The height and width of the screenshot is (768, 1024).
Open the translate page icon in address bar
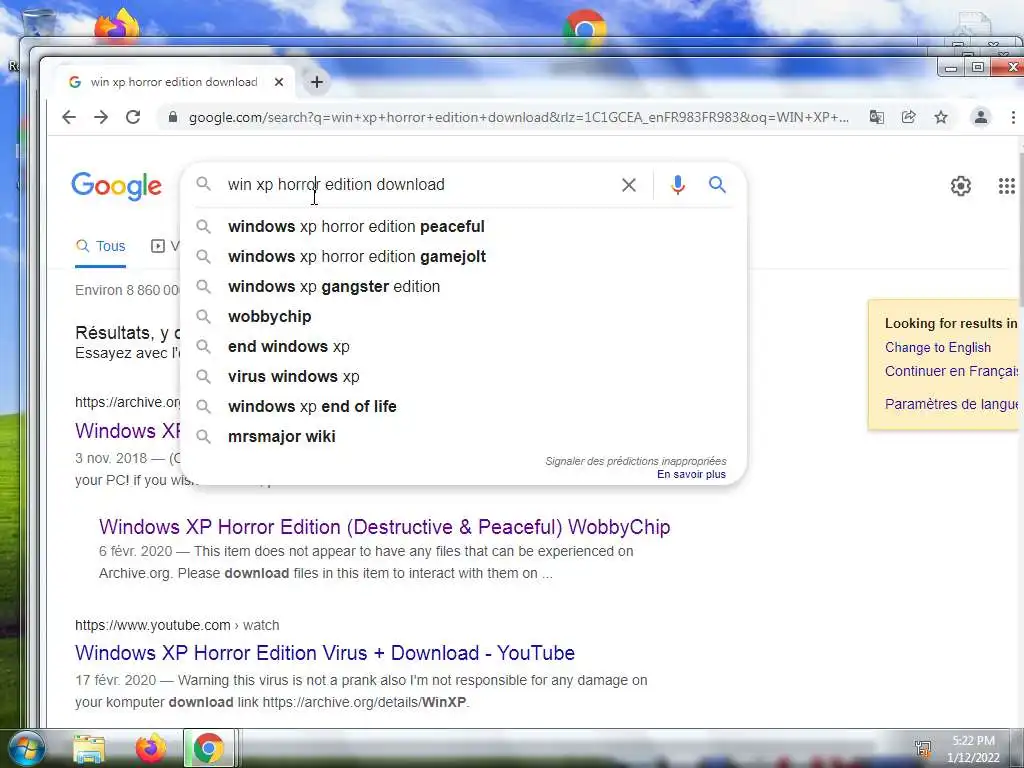click(876, 118)
